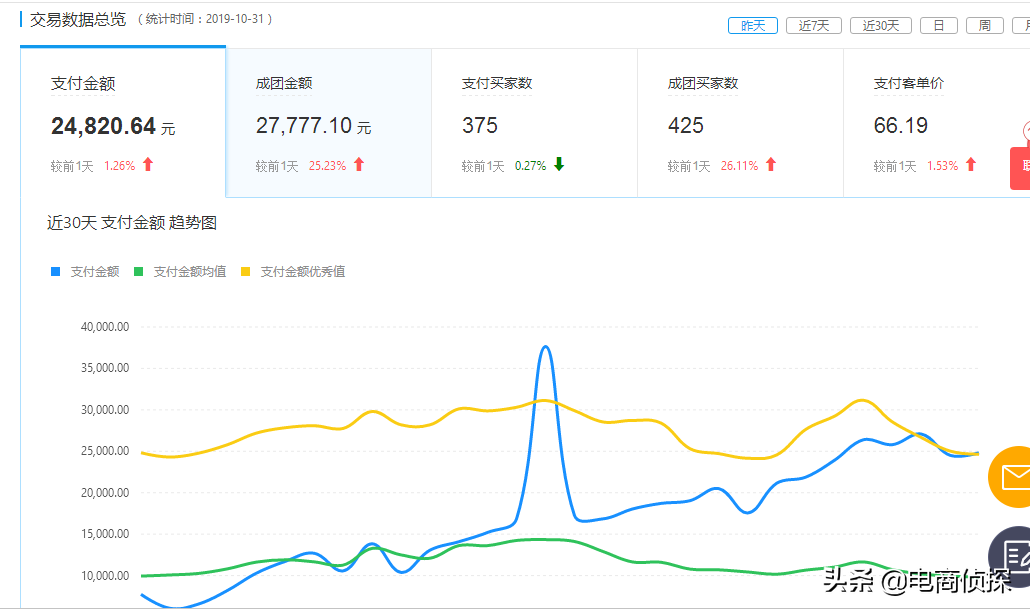Image resolution: width=1030 pixels, height=612 pixels.
Task: Click the red side tab at right edge
Action: coord(1019,168)
